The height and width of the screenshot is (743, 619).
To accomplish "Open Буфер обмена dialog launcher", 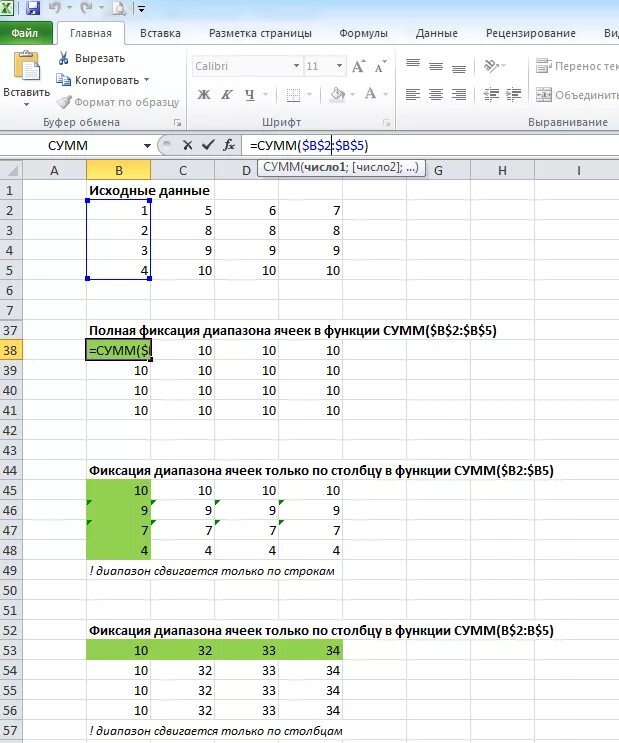I will point(177,123).
